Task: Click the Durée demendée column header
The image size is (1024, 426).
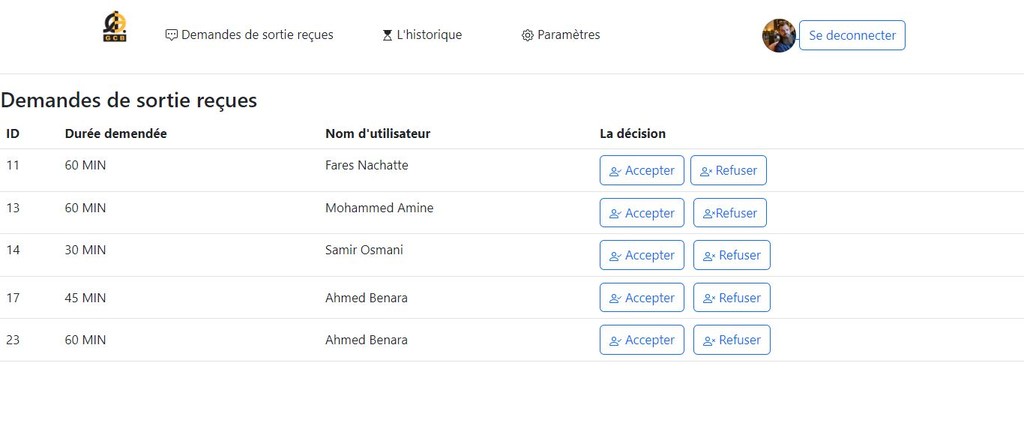Action: [x=116, y=134]
